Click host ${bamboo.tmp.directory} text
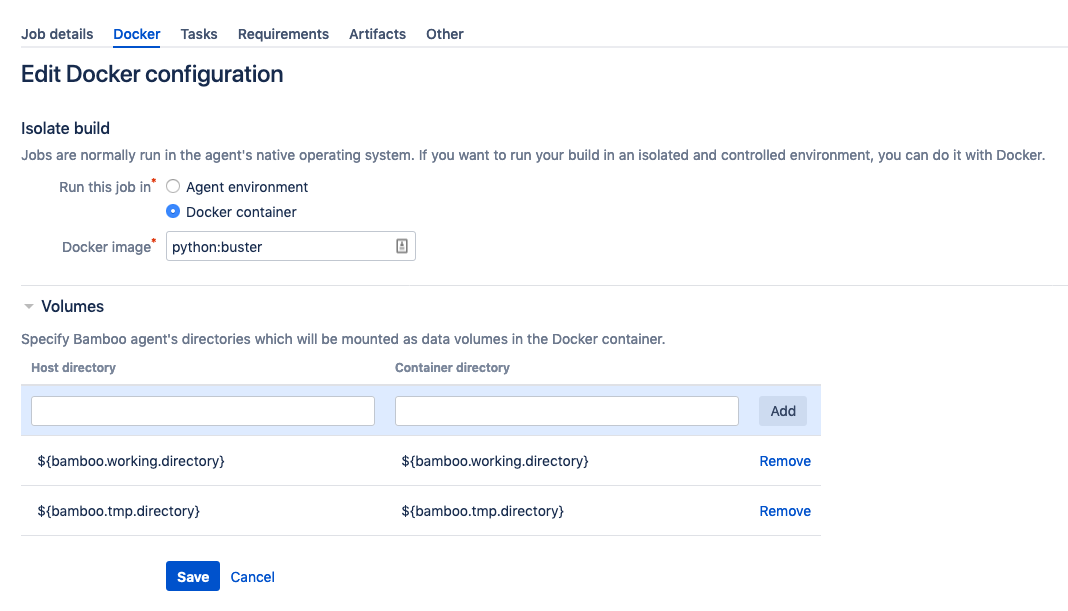1068x611 pixels. [x=119, y=511]
